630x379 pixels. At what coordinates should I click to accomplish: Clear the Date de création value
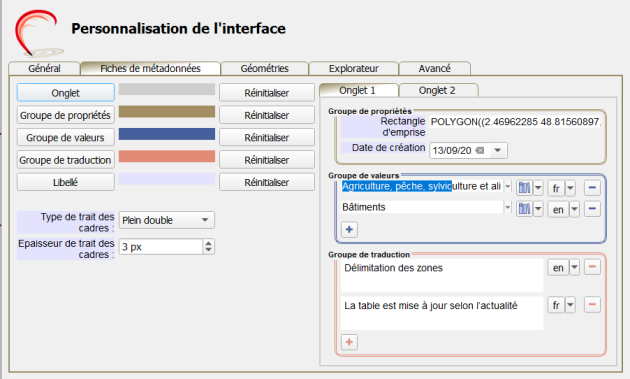pos(480,150)
